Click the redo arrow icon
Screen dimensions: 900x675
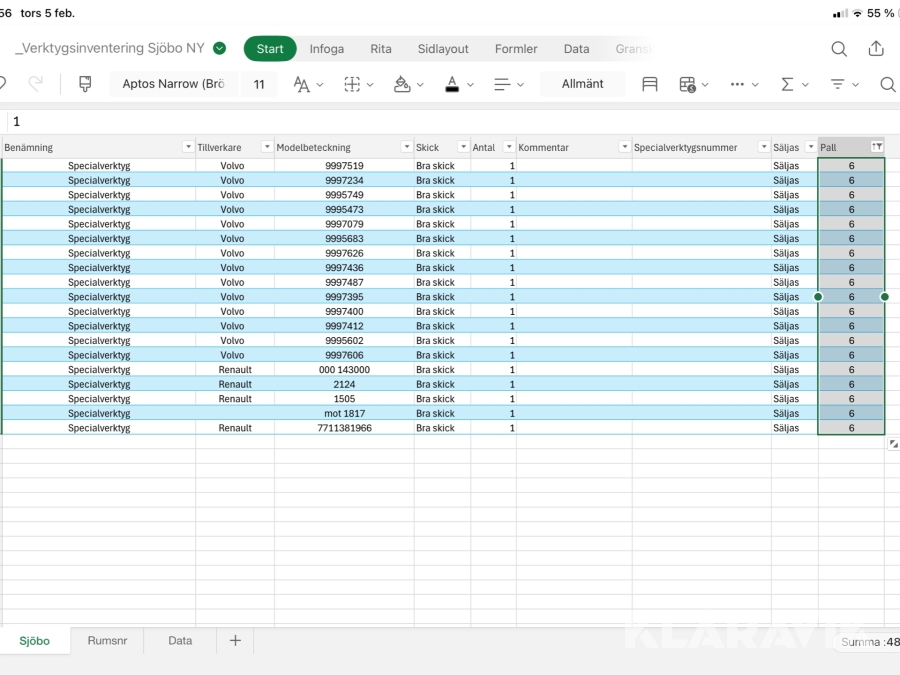pyautogui.click(x=36, y=84)
